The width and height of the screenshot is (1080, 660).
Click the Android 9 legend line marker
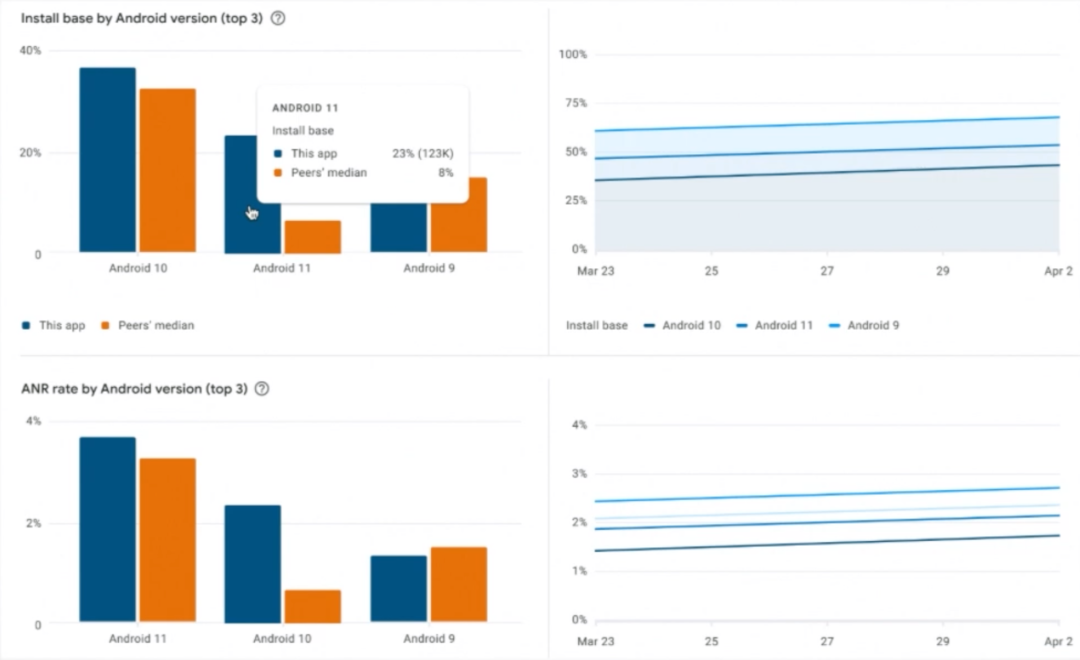coord(834,325)
